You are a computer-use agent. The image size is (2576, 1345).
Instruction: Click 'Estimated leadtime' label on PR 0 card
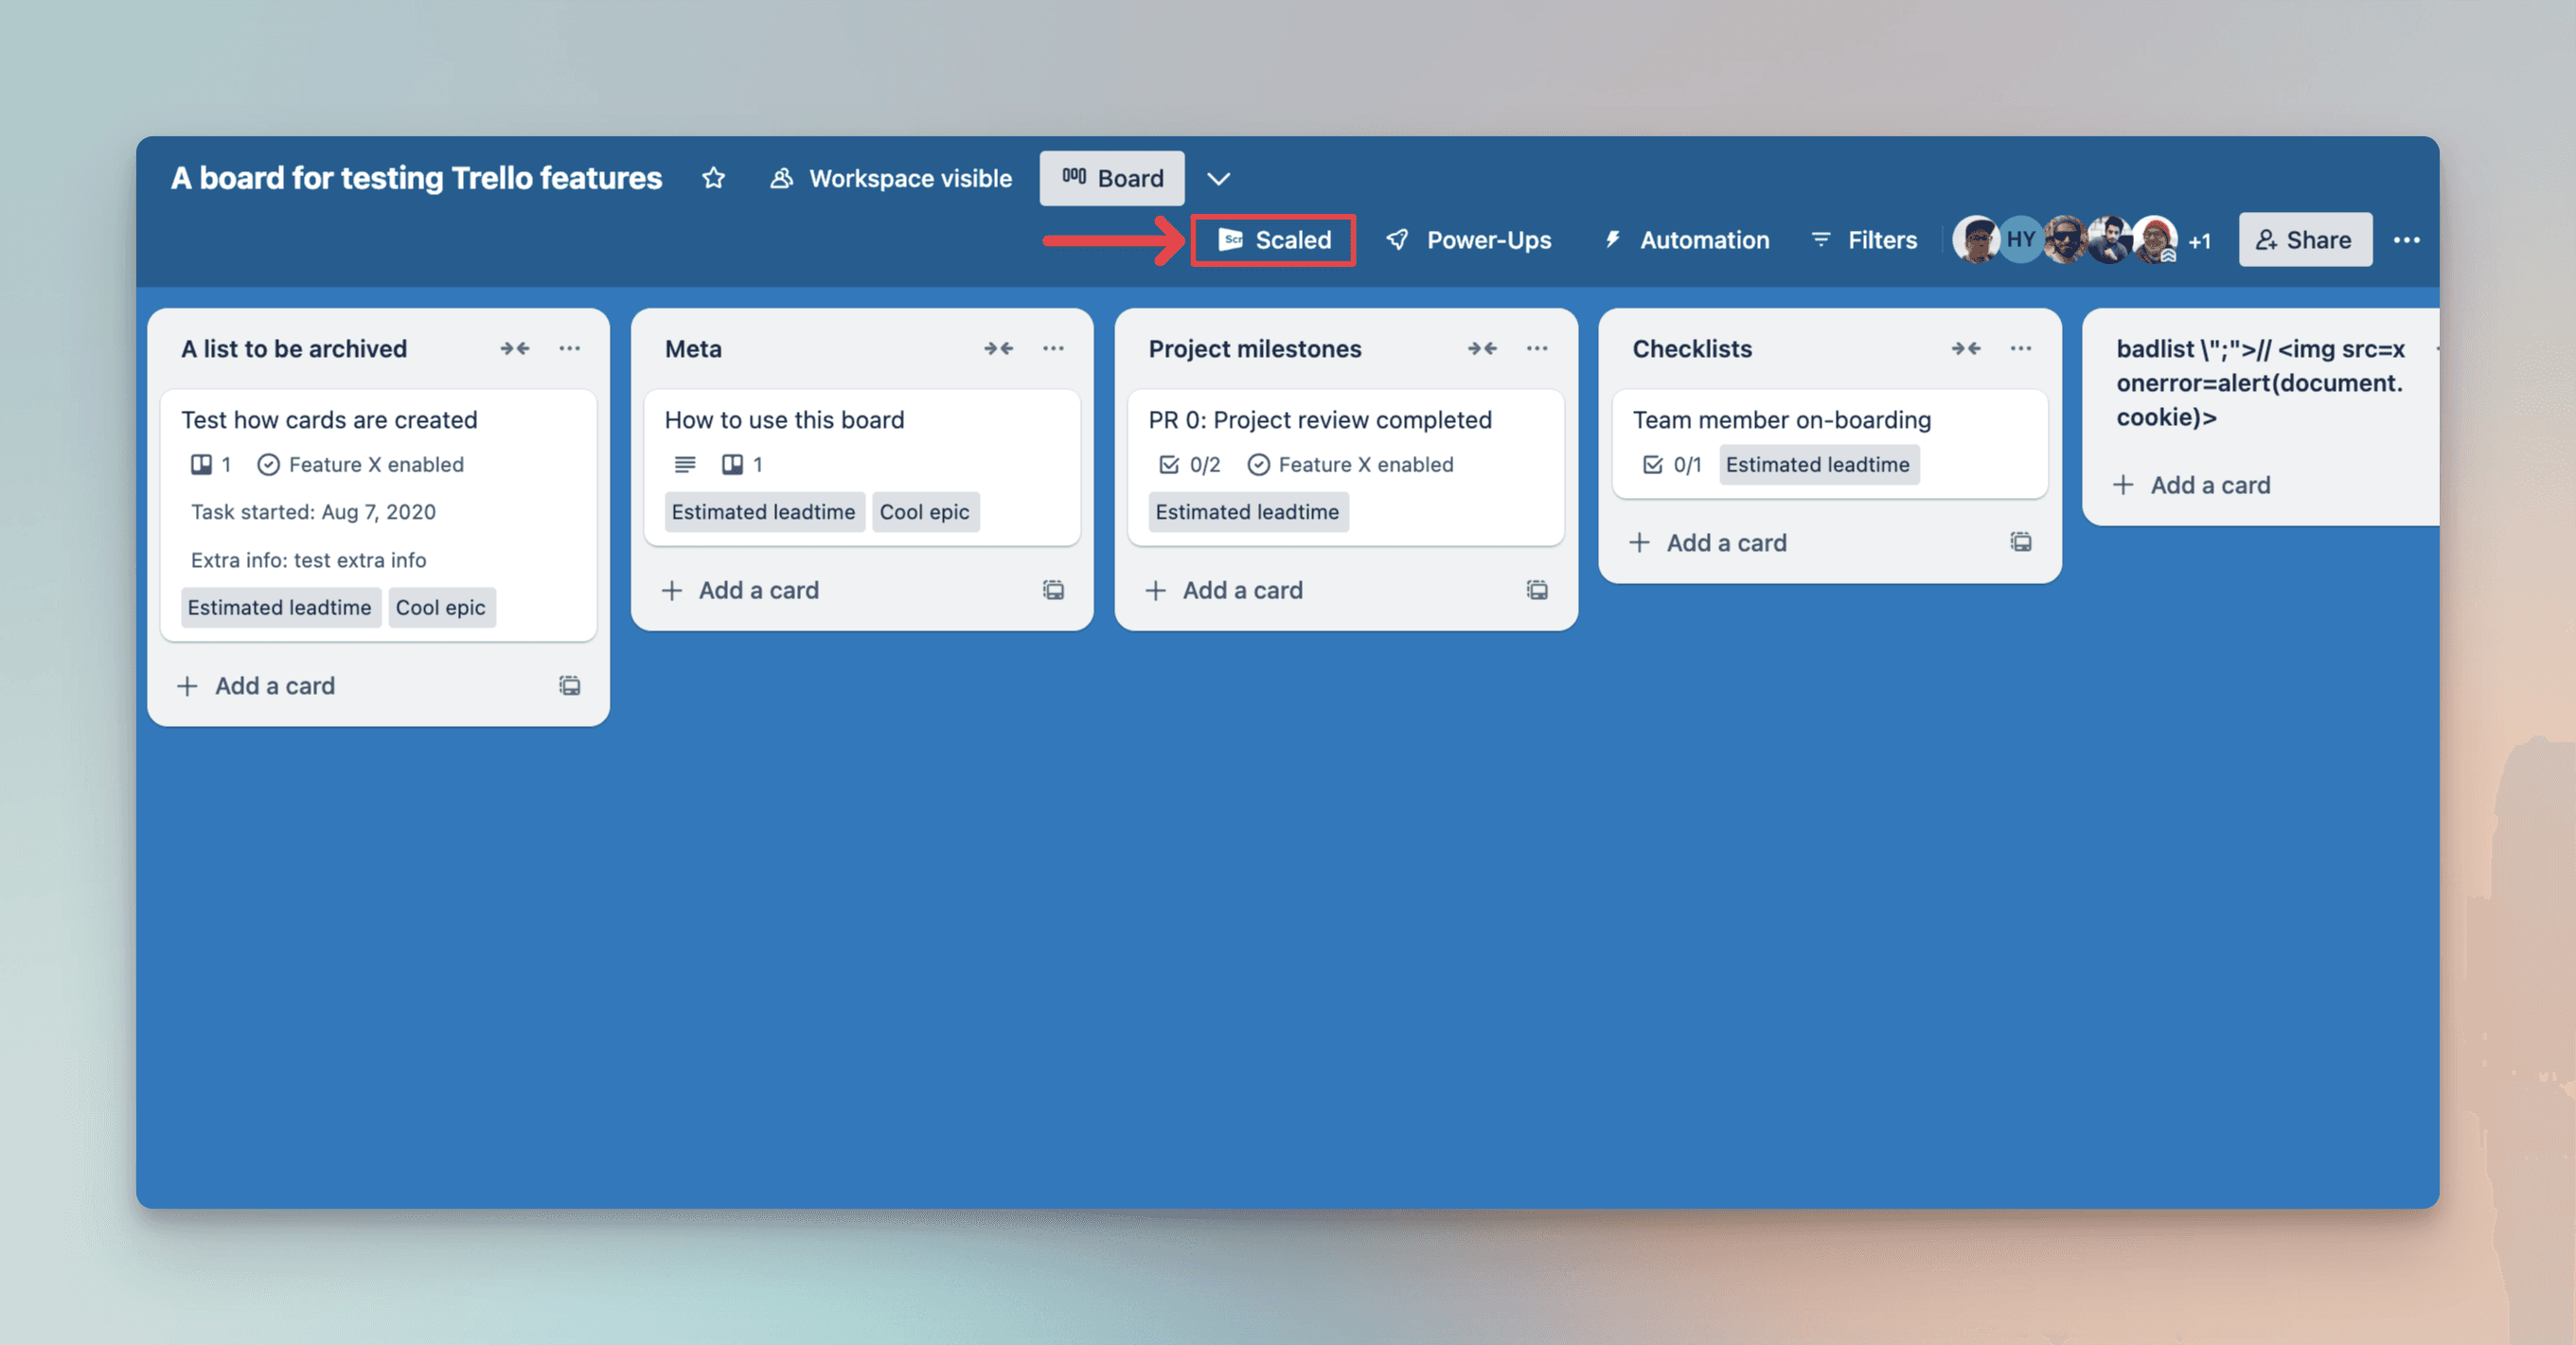(1248, 512)
